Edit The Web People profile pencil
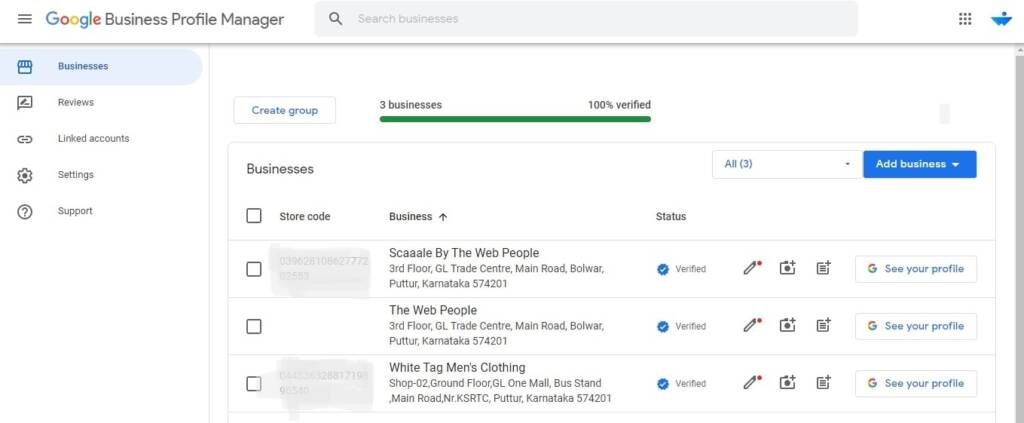Image resolution: width=1024 pixels, height=423 pixels. [752, 326]
